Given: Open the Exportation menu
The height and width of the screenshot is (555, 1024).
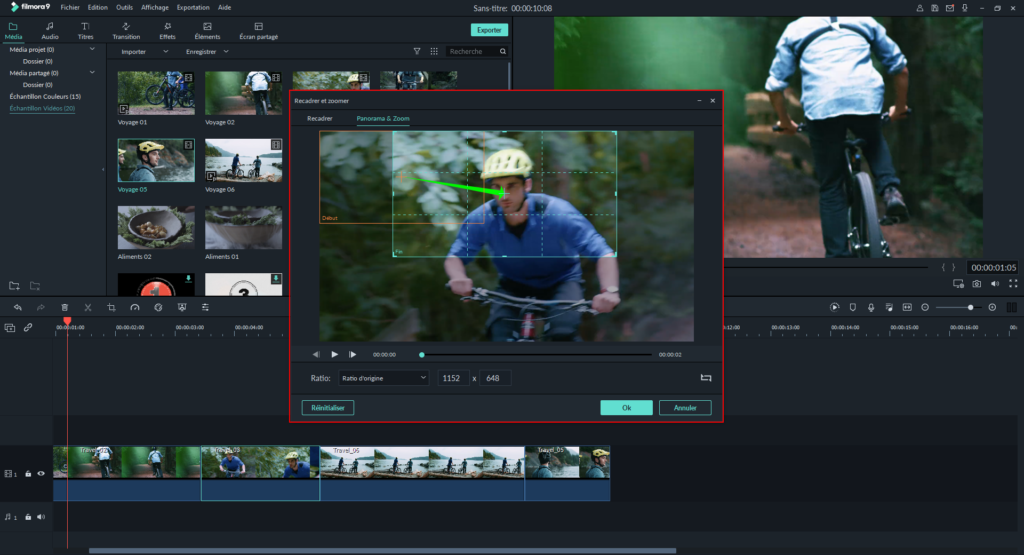Looking at the screenshot, I should (193, 8).
